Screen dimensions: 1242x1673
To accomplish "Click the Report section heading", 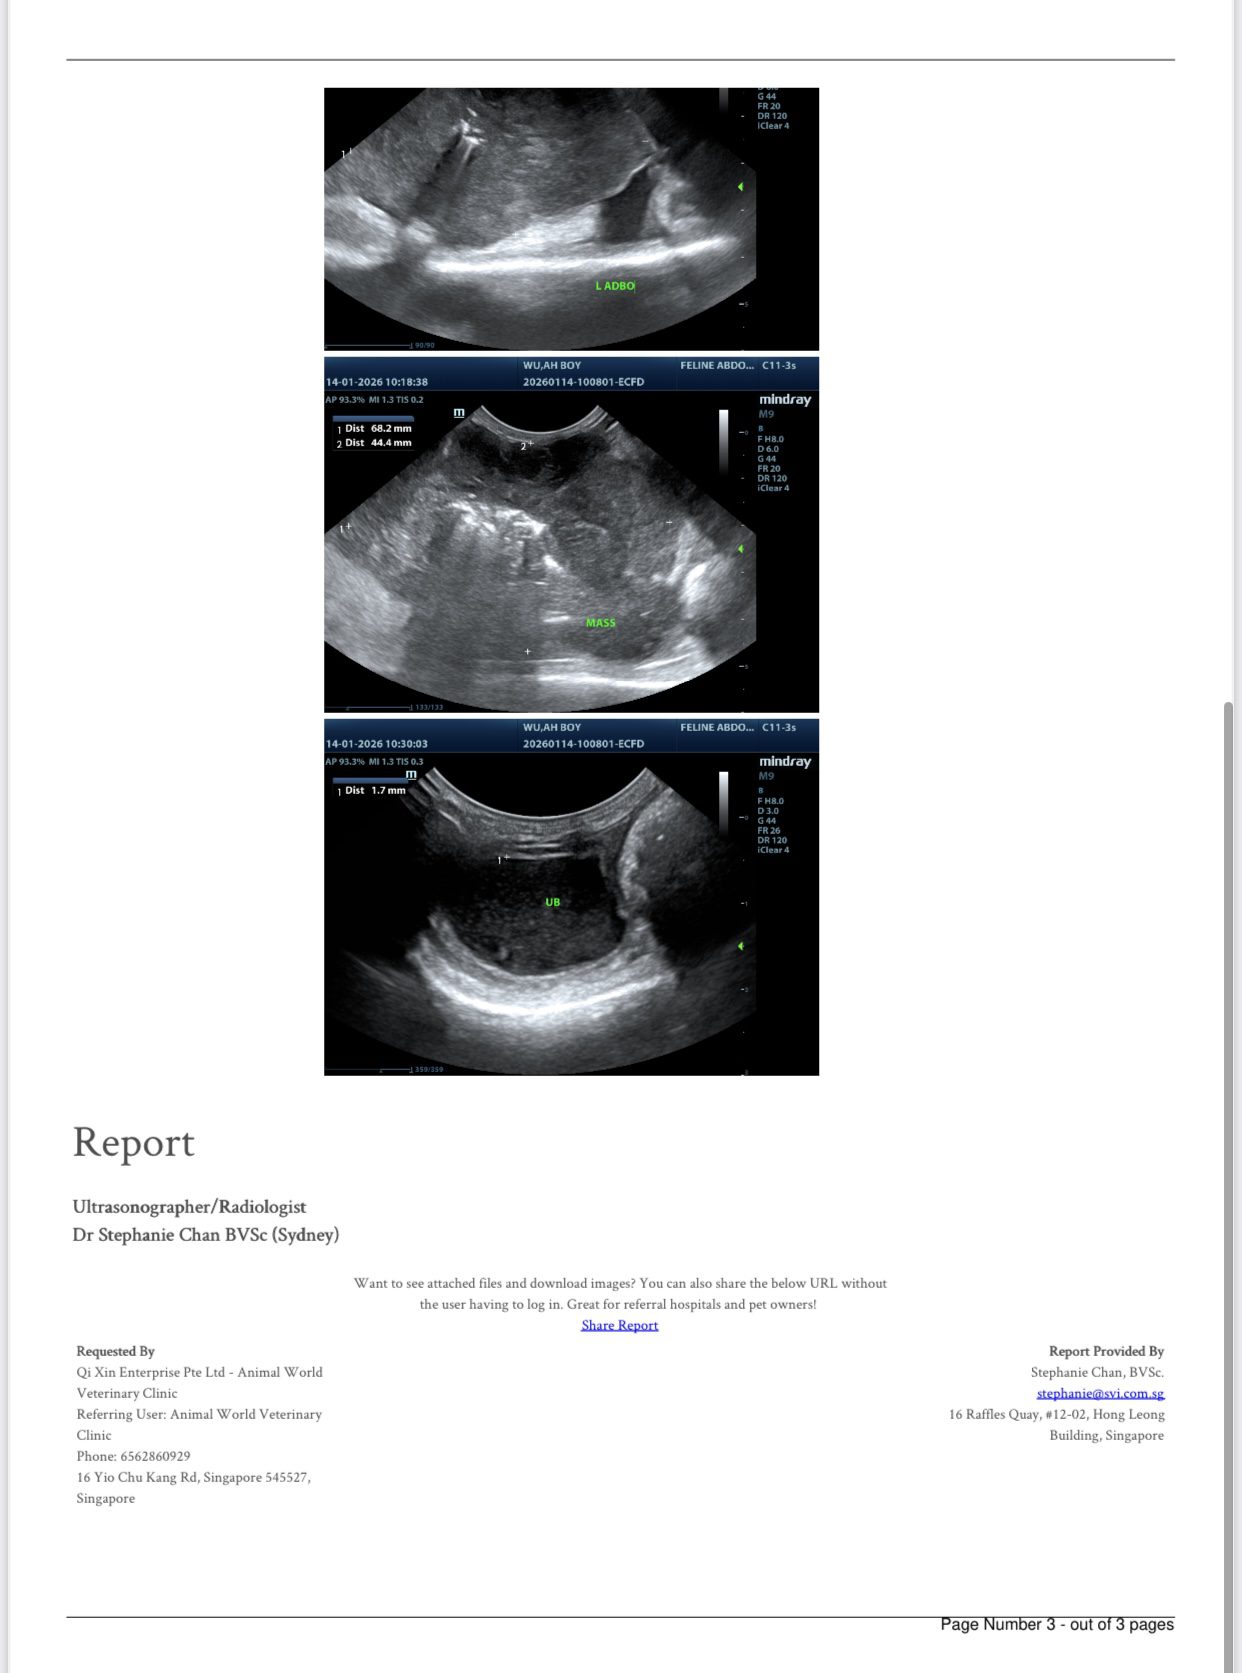I will [133, 1143].
